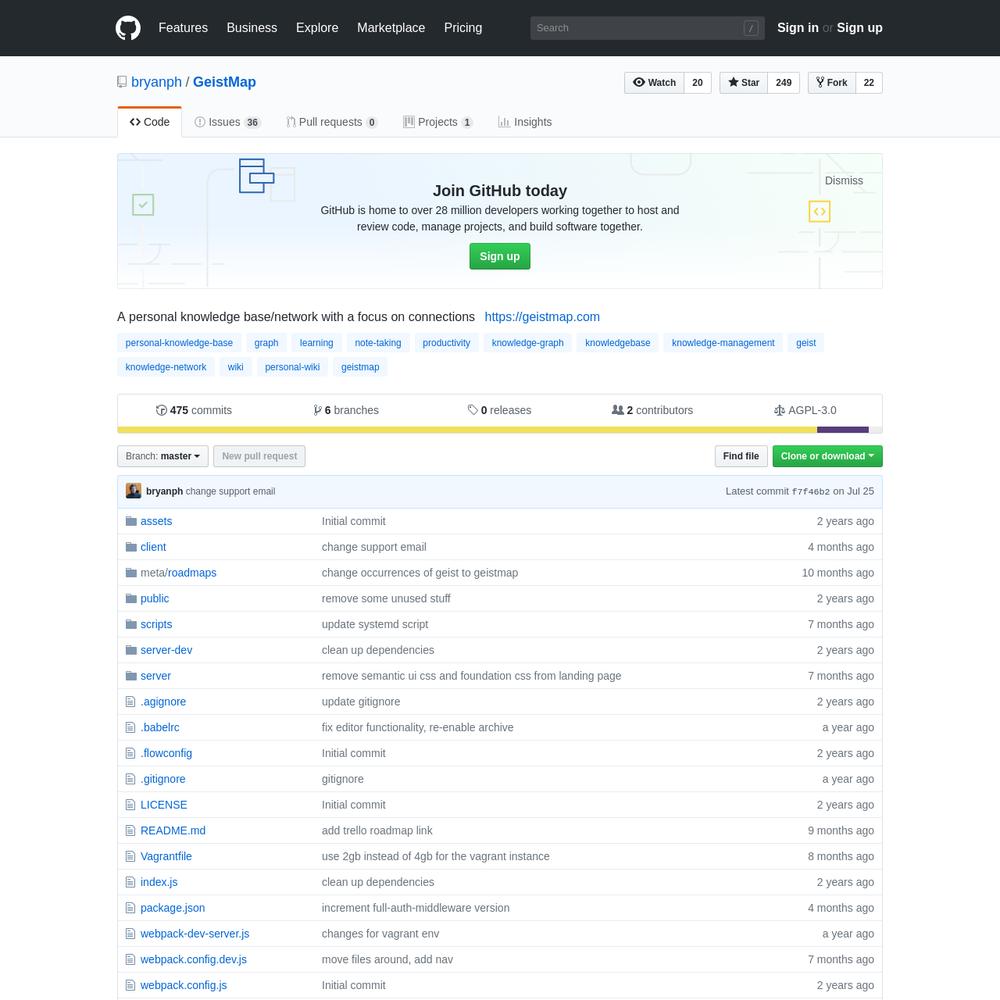Select the knowledge-graph topic tag
The width and height of the screenshot is (1000, 1000).
[527, 343]
